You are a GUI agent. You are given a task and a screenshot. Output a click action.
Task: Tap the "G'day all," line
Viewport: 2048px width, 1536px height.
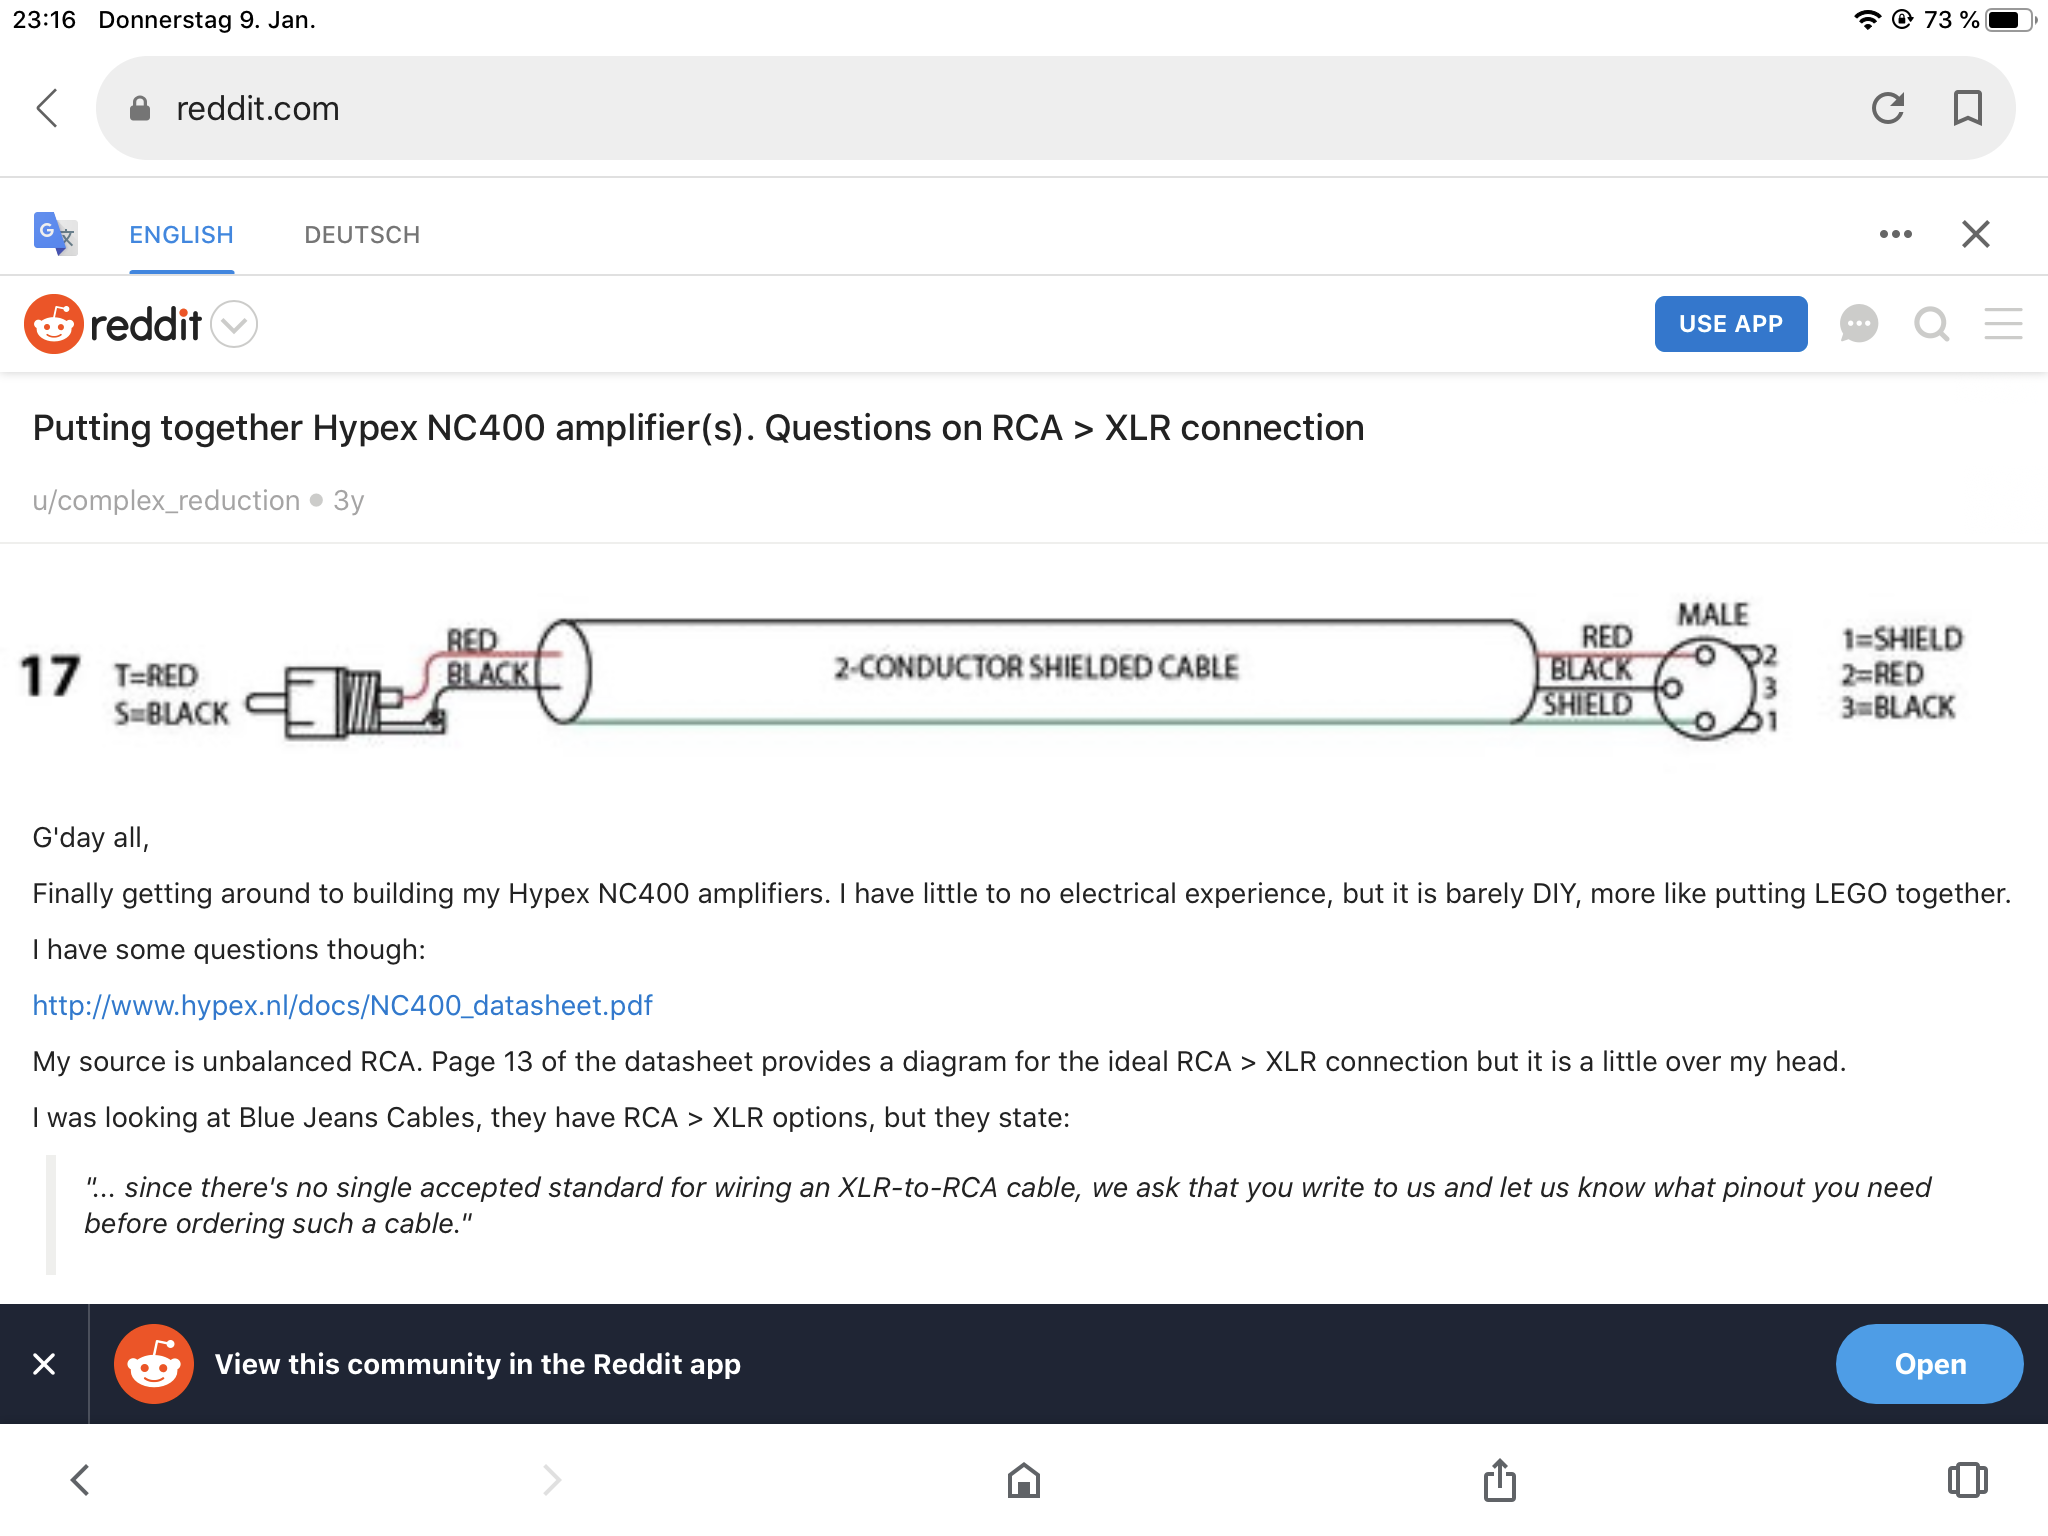[91, 837]
